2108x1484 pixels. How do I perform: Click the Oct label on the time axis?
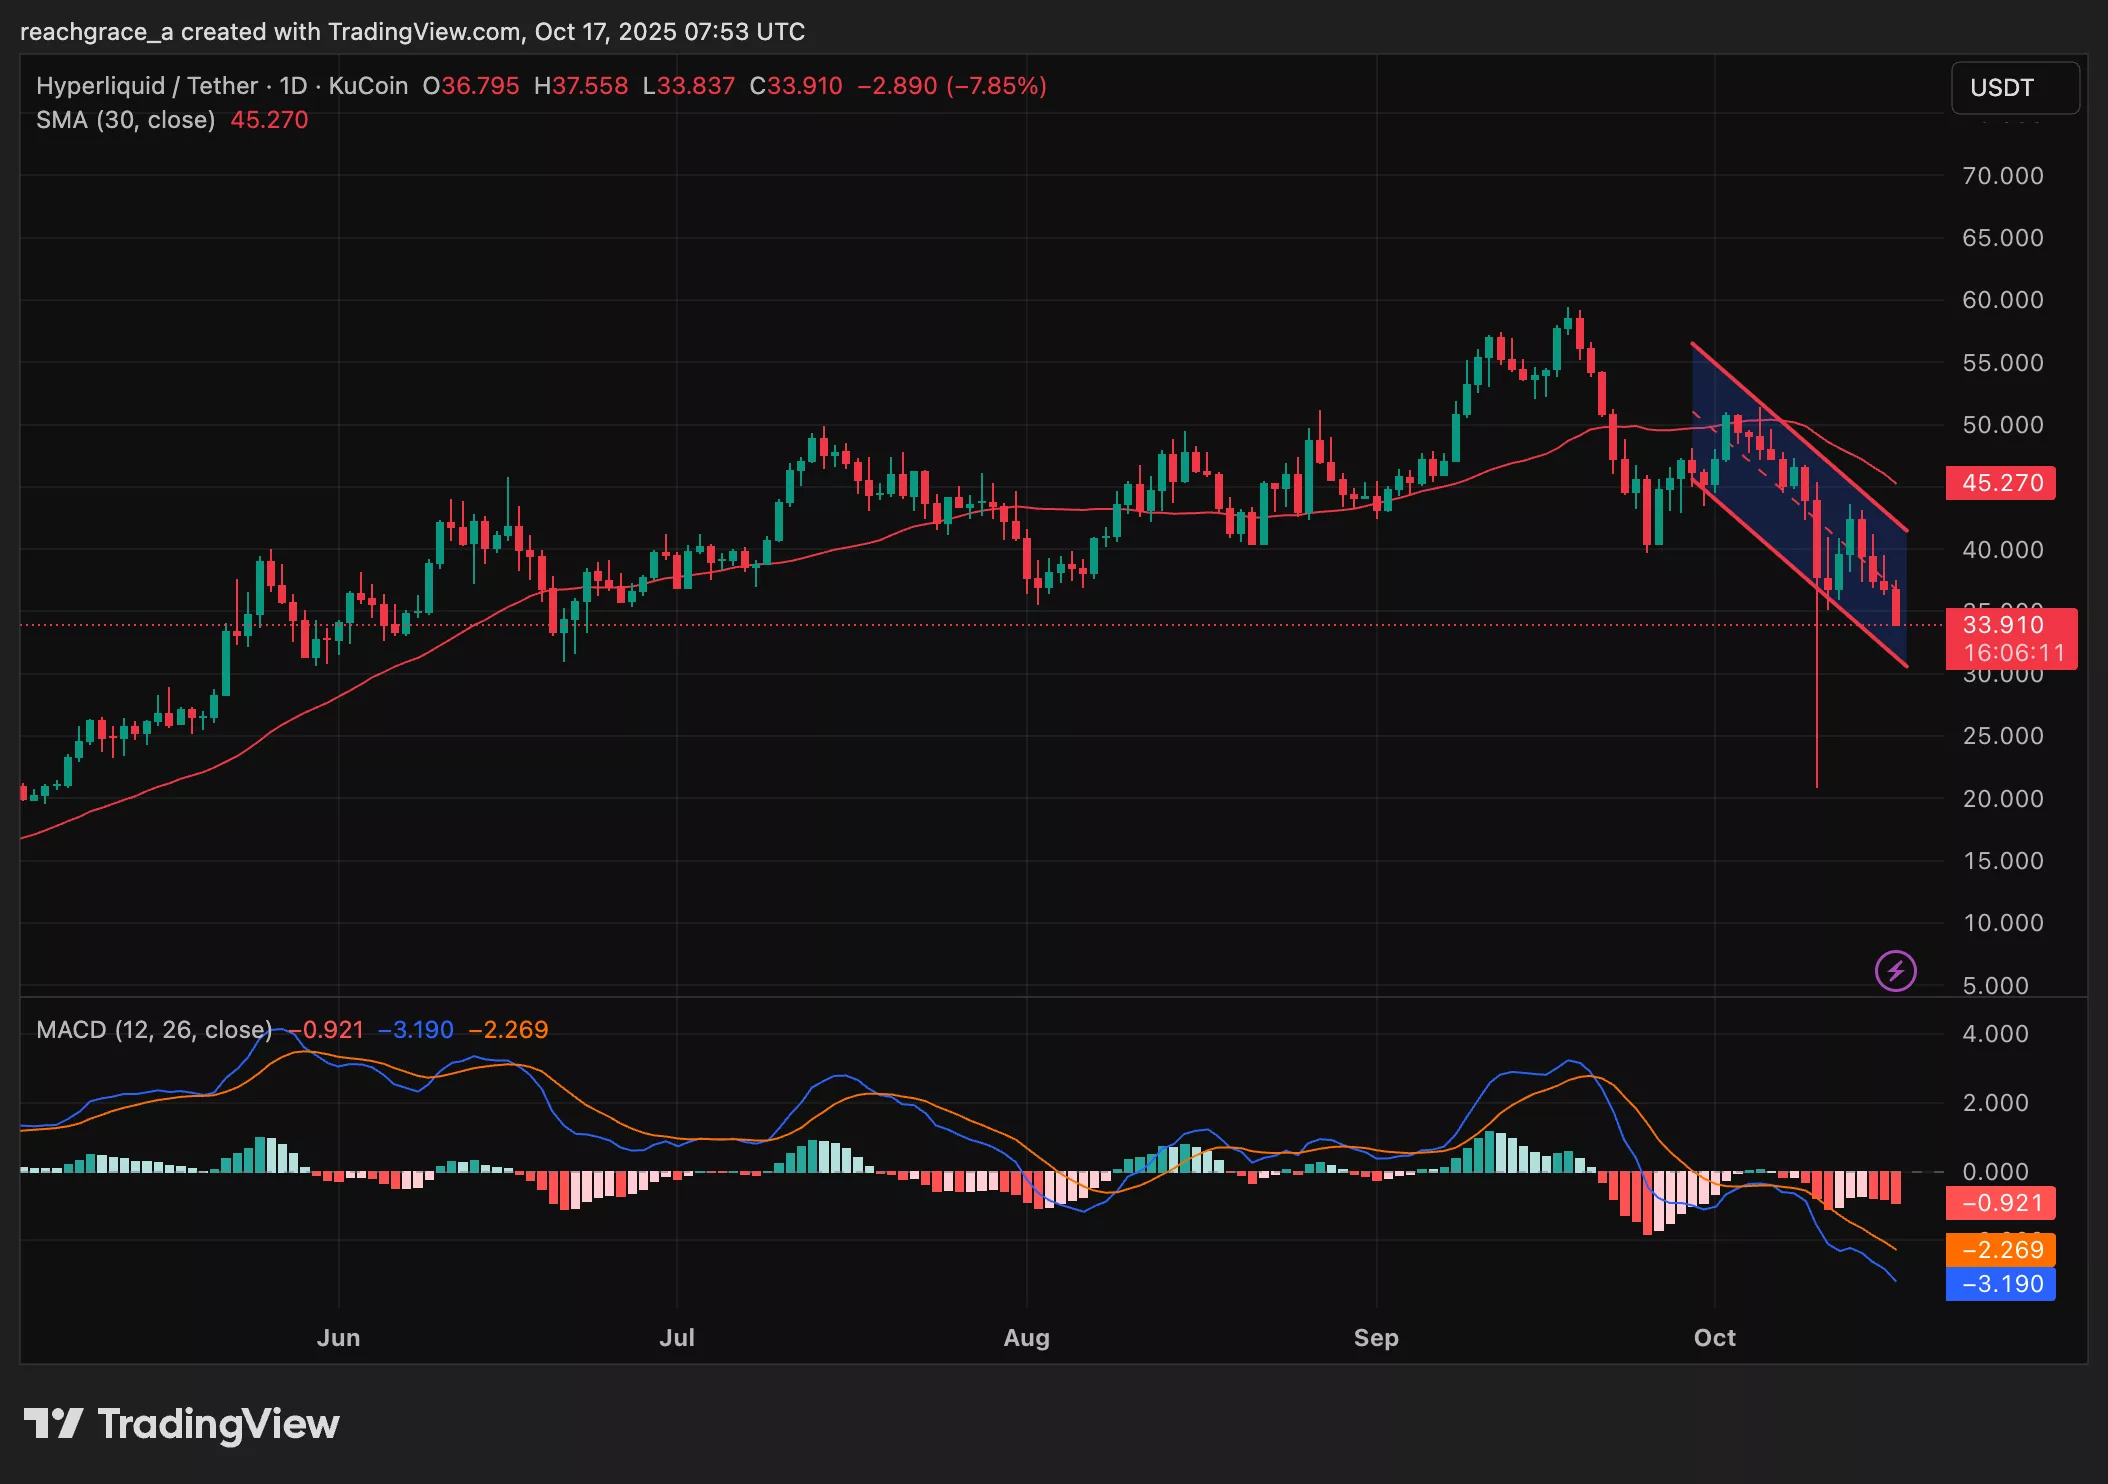1714,1337
